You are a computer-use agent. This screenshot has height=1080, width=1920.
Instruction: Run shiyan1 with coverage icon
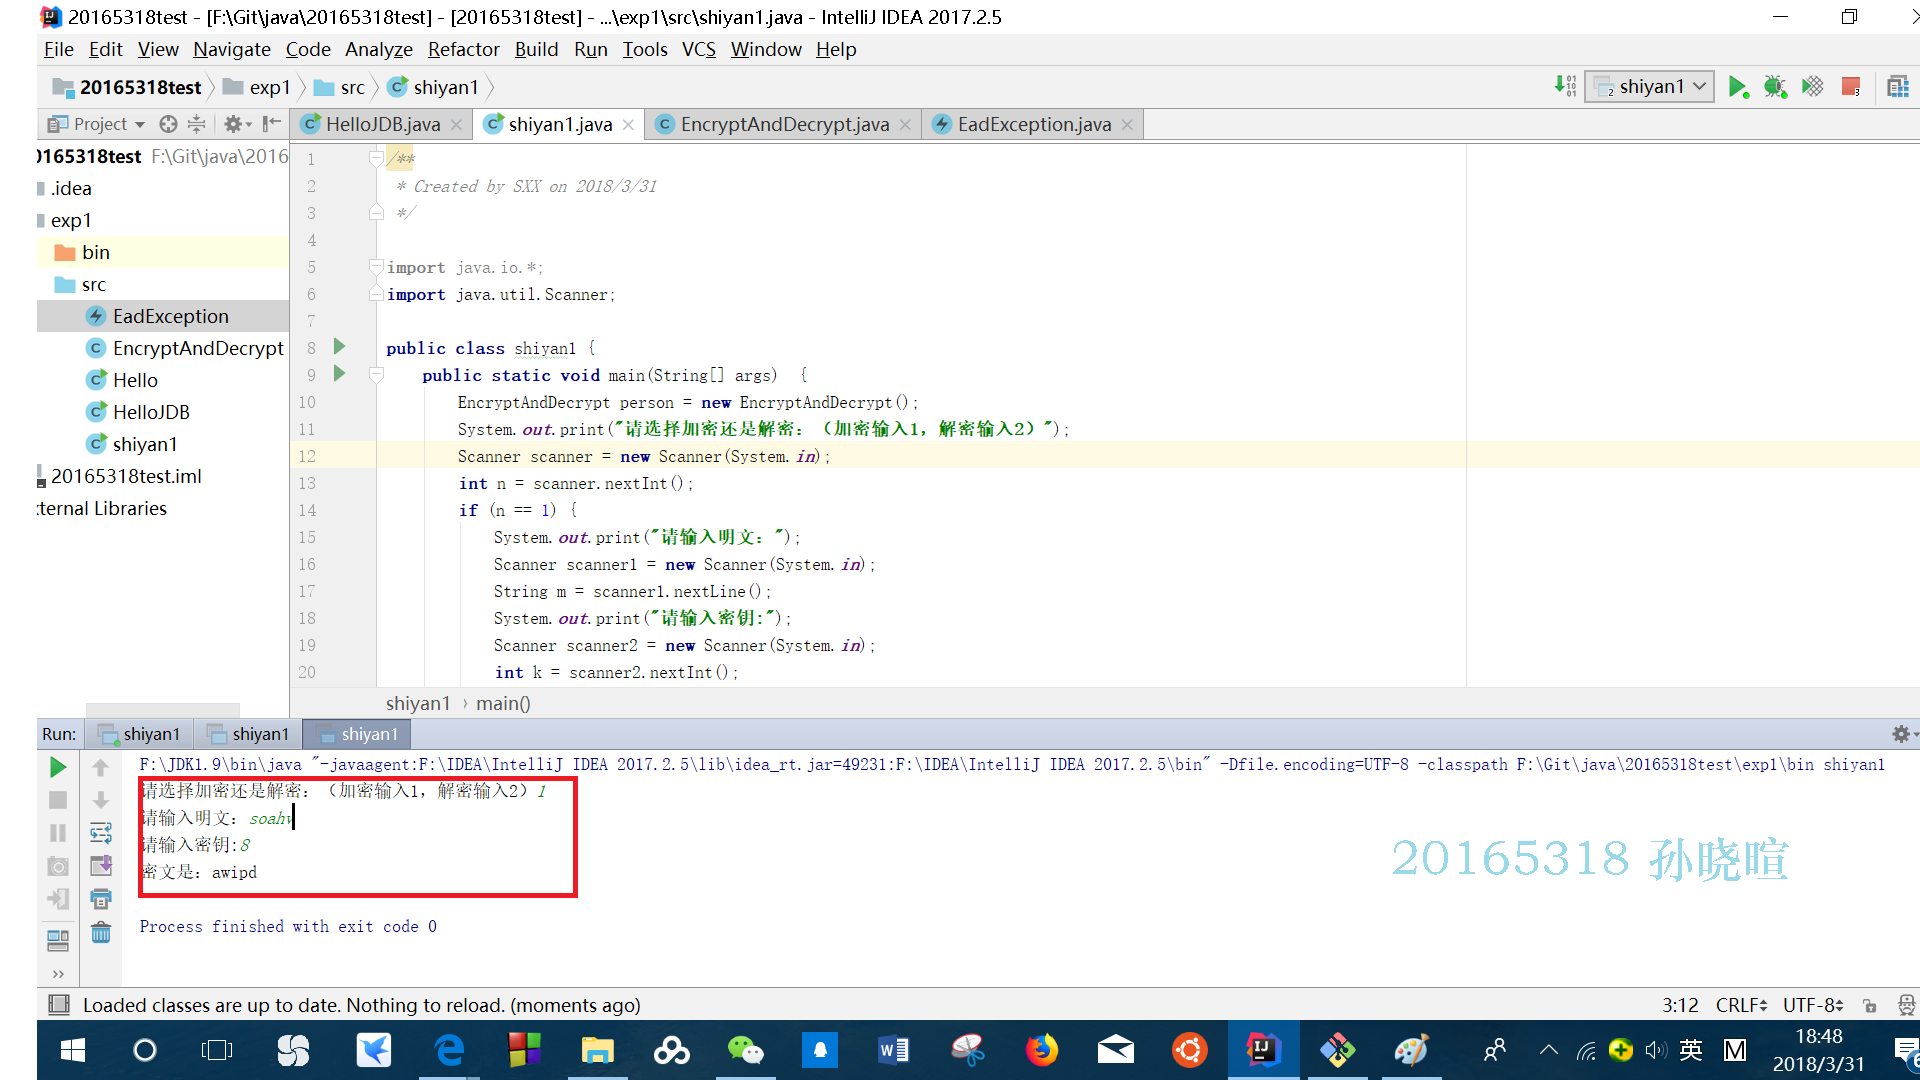[x=1812, y=87]
